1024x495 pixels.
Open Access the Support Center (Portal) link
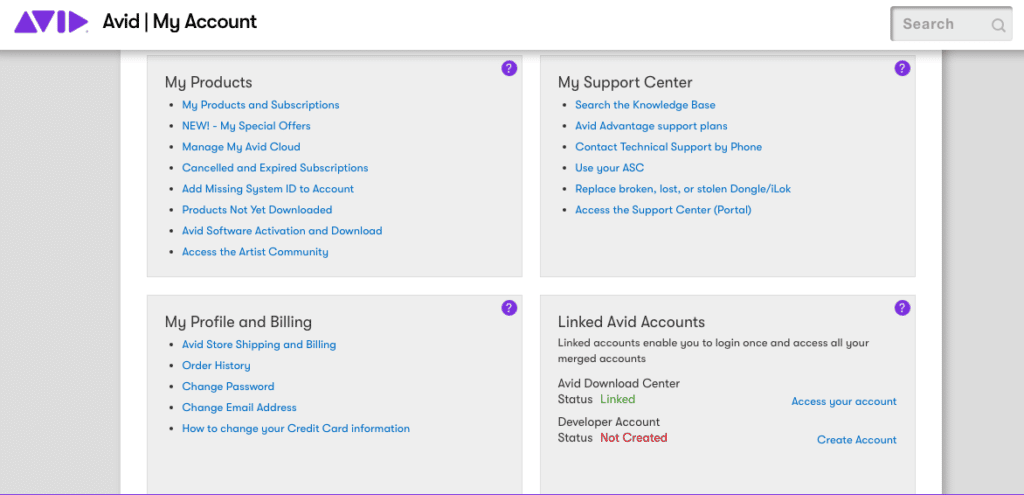[664, 210]
